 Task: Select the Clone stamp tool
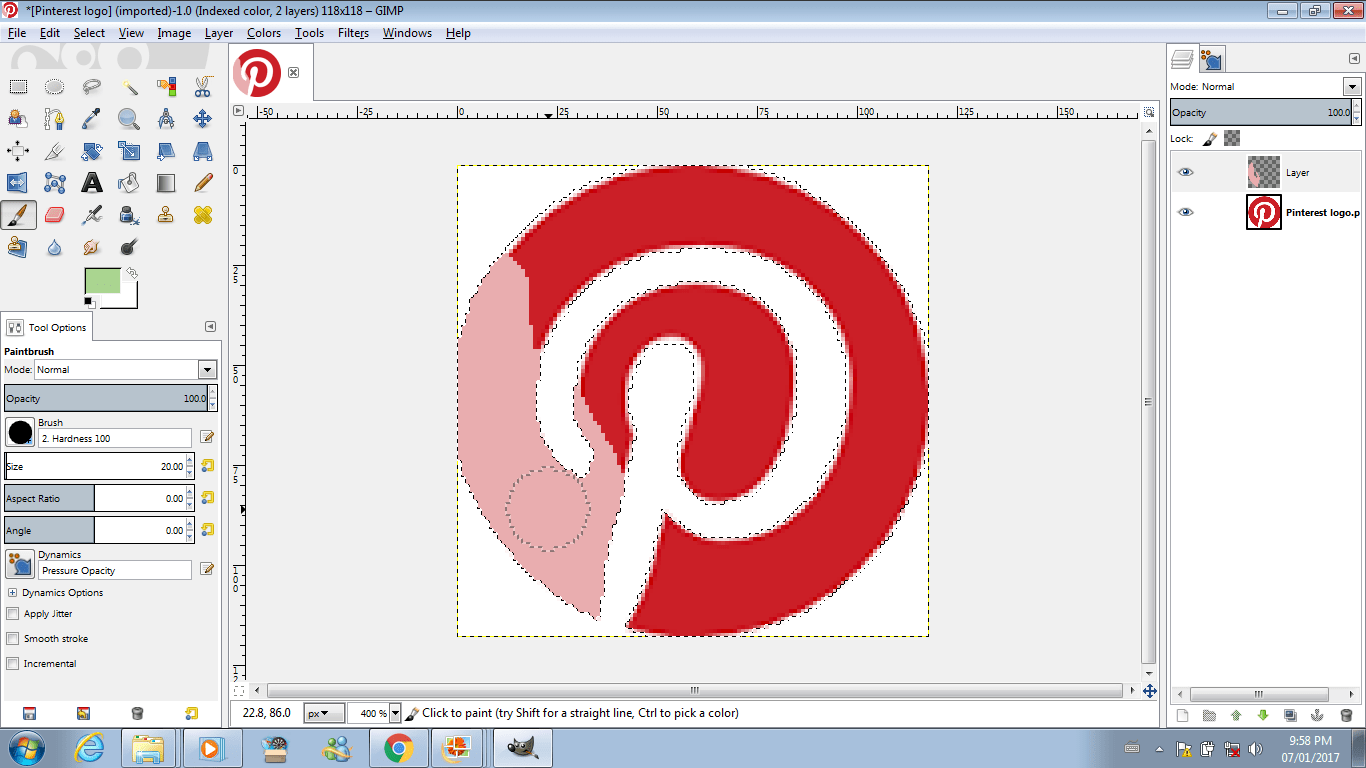166,215
